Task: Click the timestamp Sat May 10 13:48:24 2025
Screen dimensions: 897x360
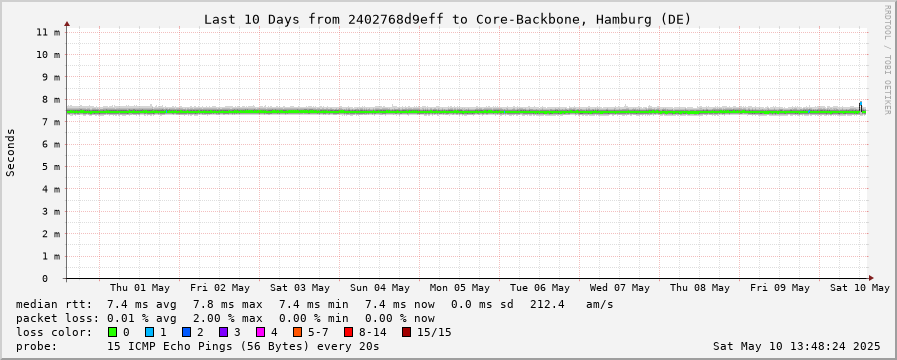Action: click(x=796, y=346)
